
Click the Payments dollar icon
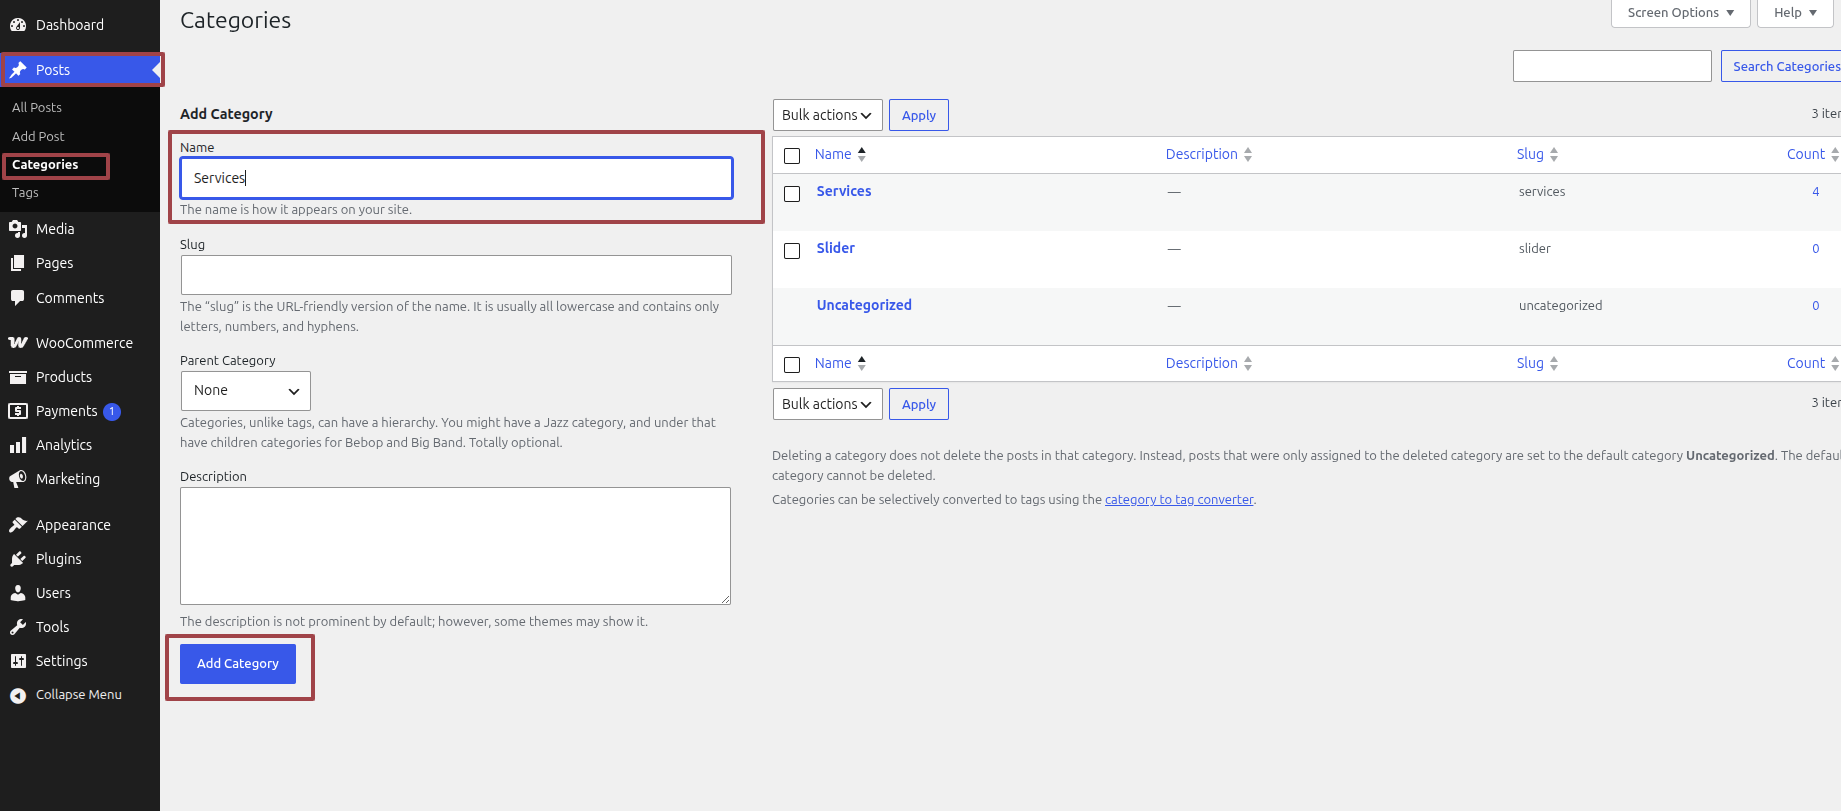point(18,411)
